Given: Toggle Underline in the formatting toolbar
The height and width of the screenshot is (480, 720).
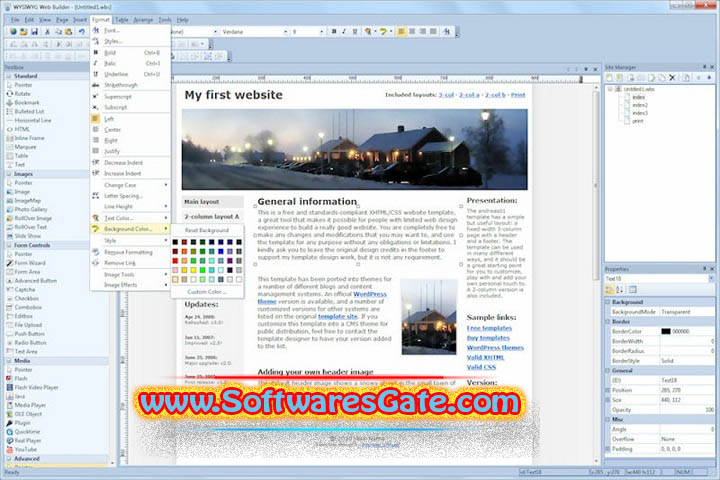Looking at the screenshot, I should point(354,32).
